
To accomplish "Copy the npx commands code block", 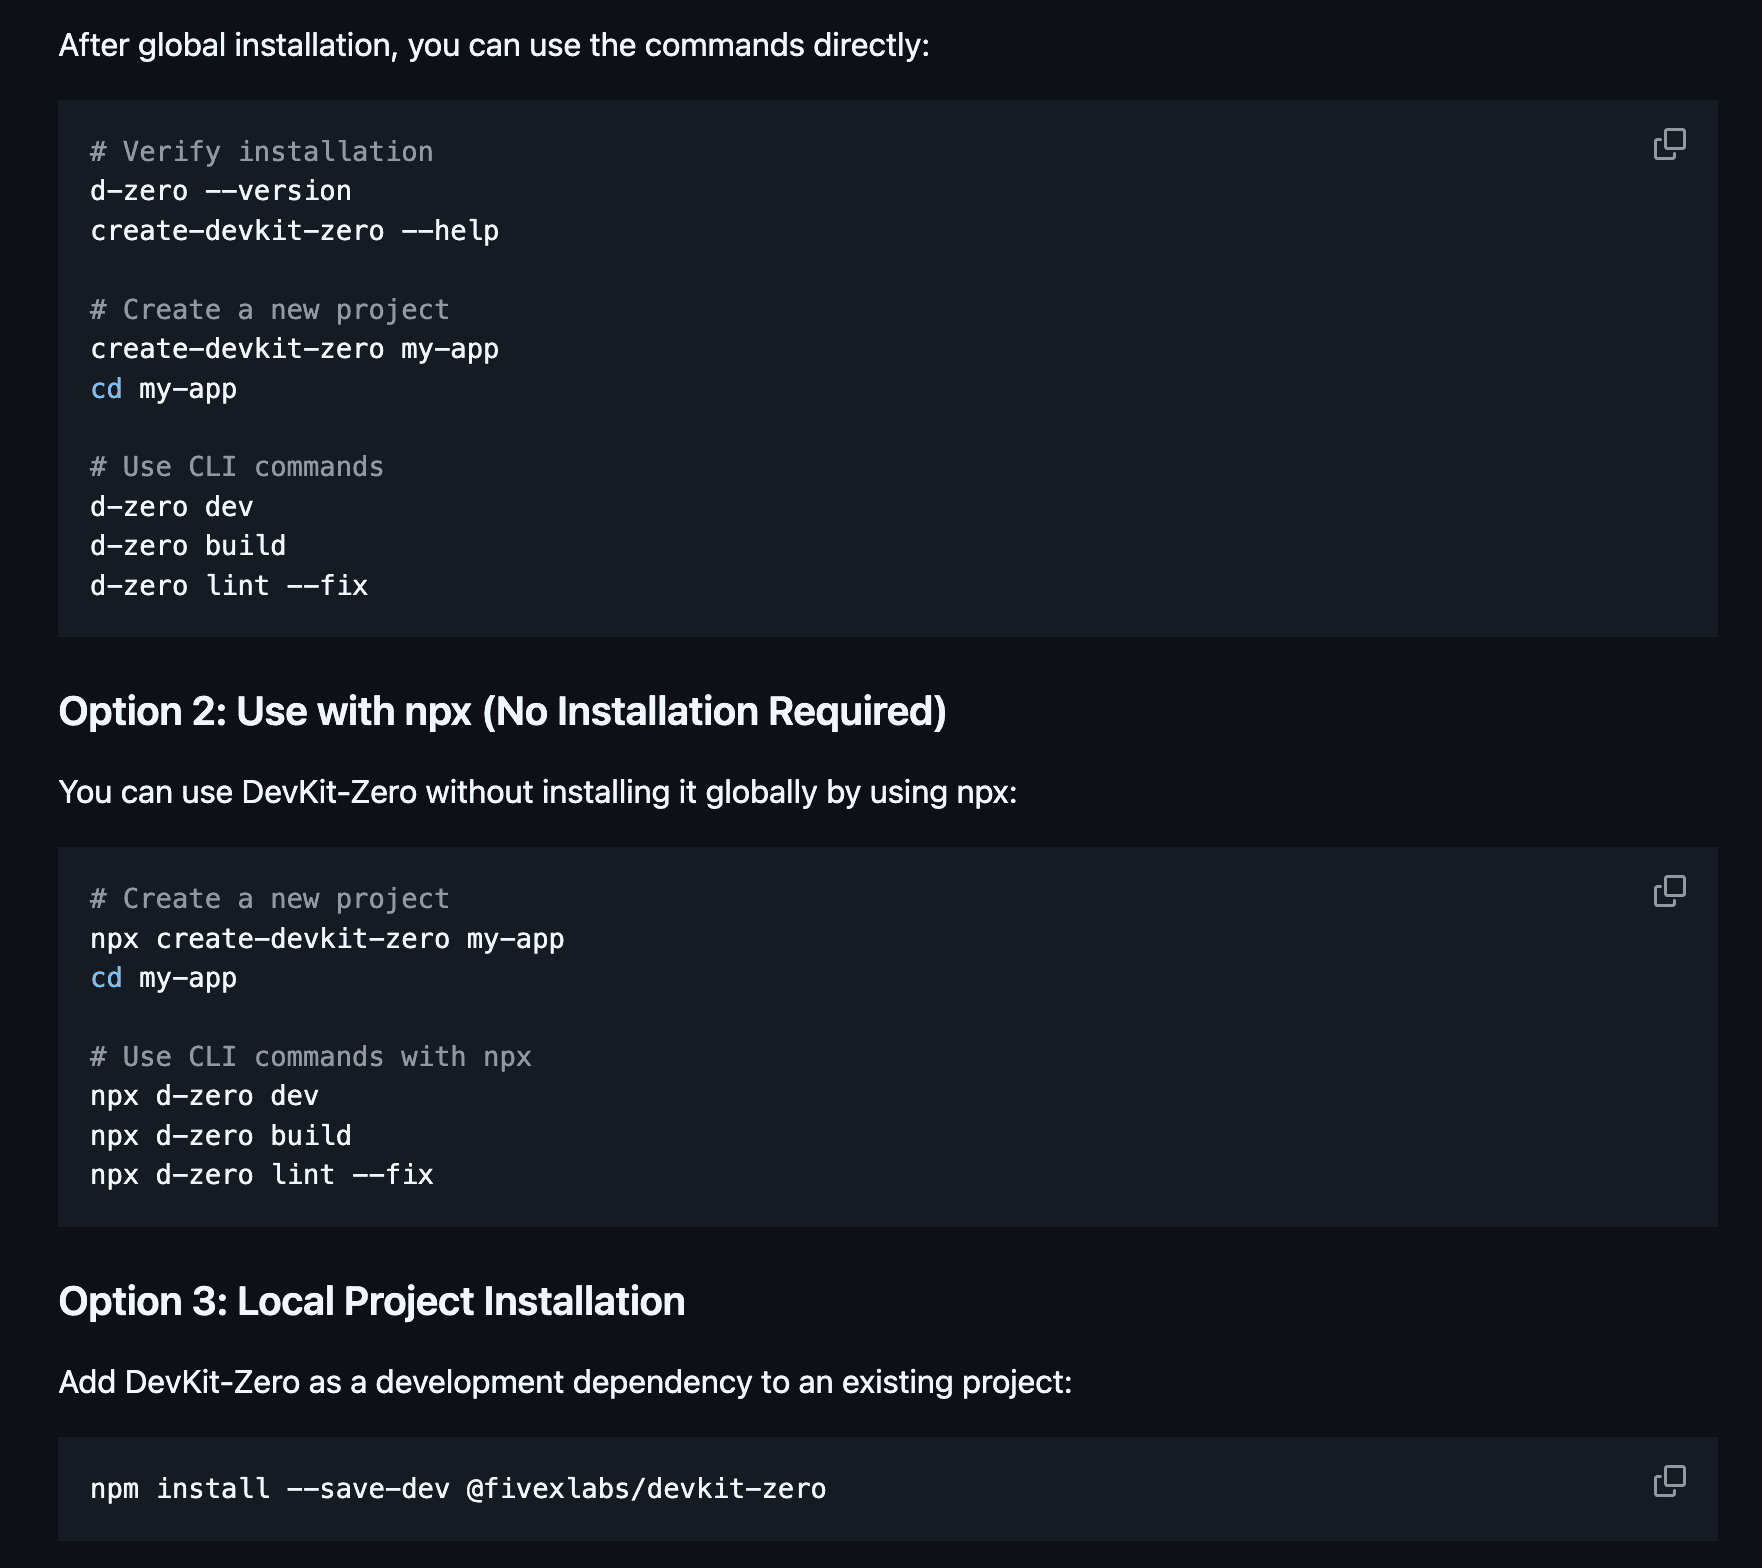I will click(x=1669, y=891).
